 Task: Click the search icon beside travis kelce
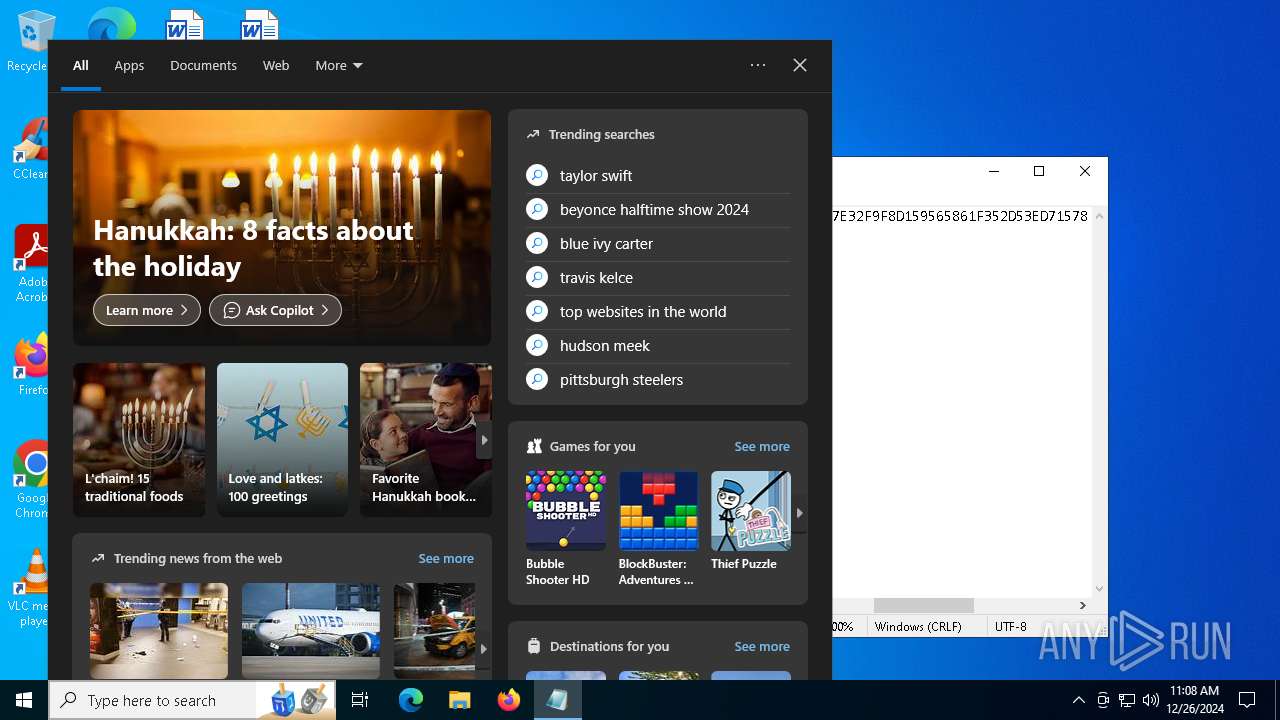(537, 277)
